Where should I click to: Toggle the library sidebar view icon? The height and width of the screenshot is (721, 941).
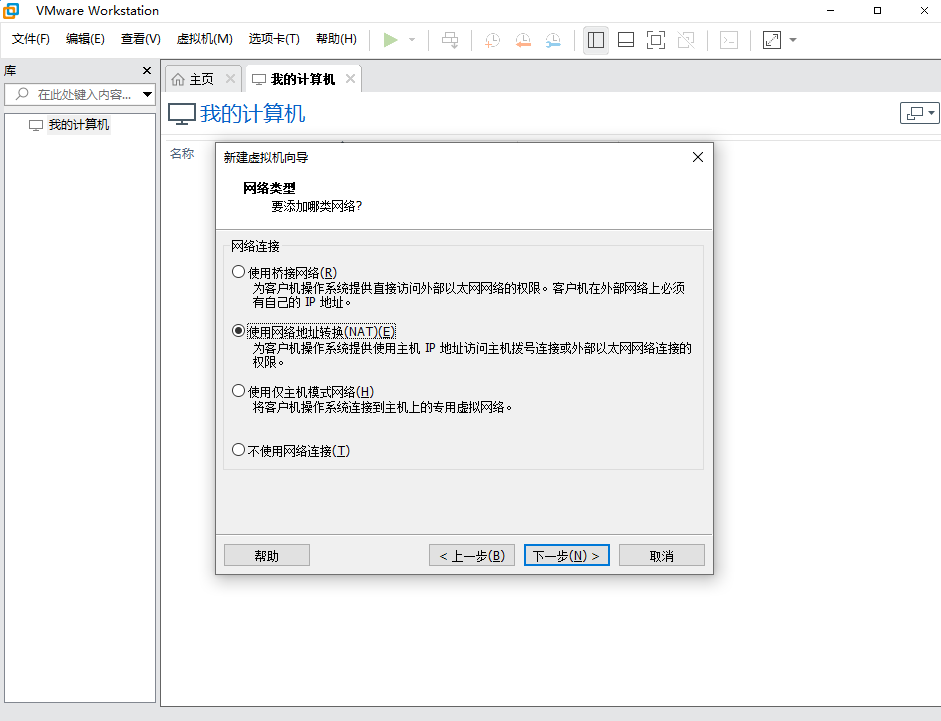pyautogui.click(x=596, y=40)
